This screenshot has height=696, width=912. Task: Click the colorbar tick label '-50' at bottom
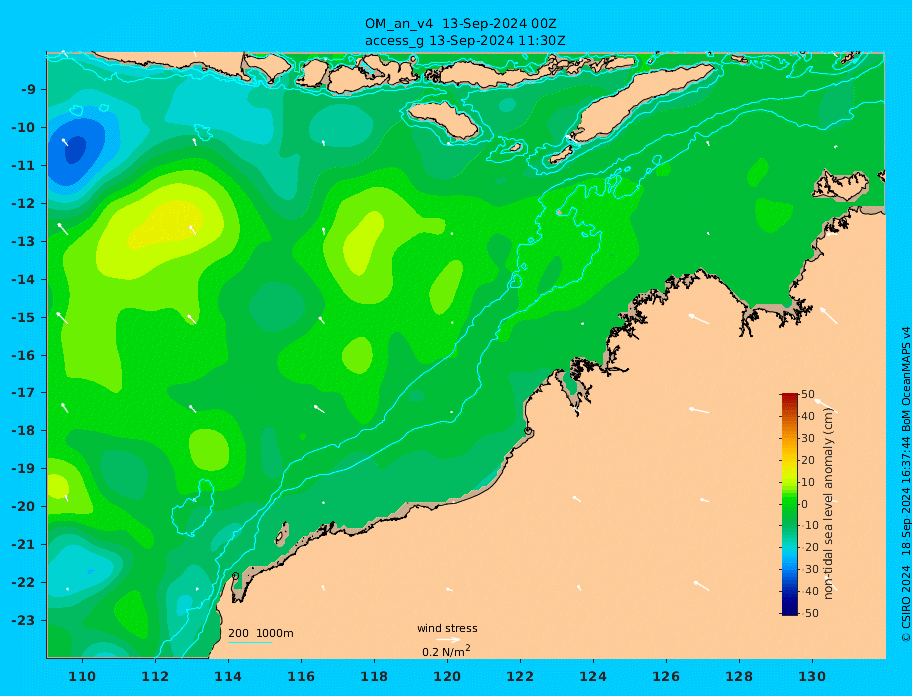(808, 613)
